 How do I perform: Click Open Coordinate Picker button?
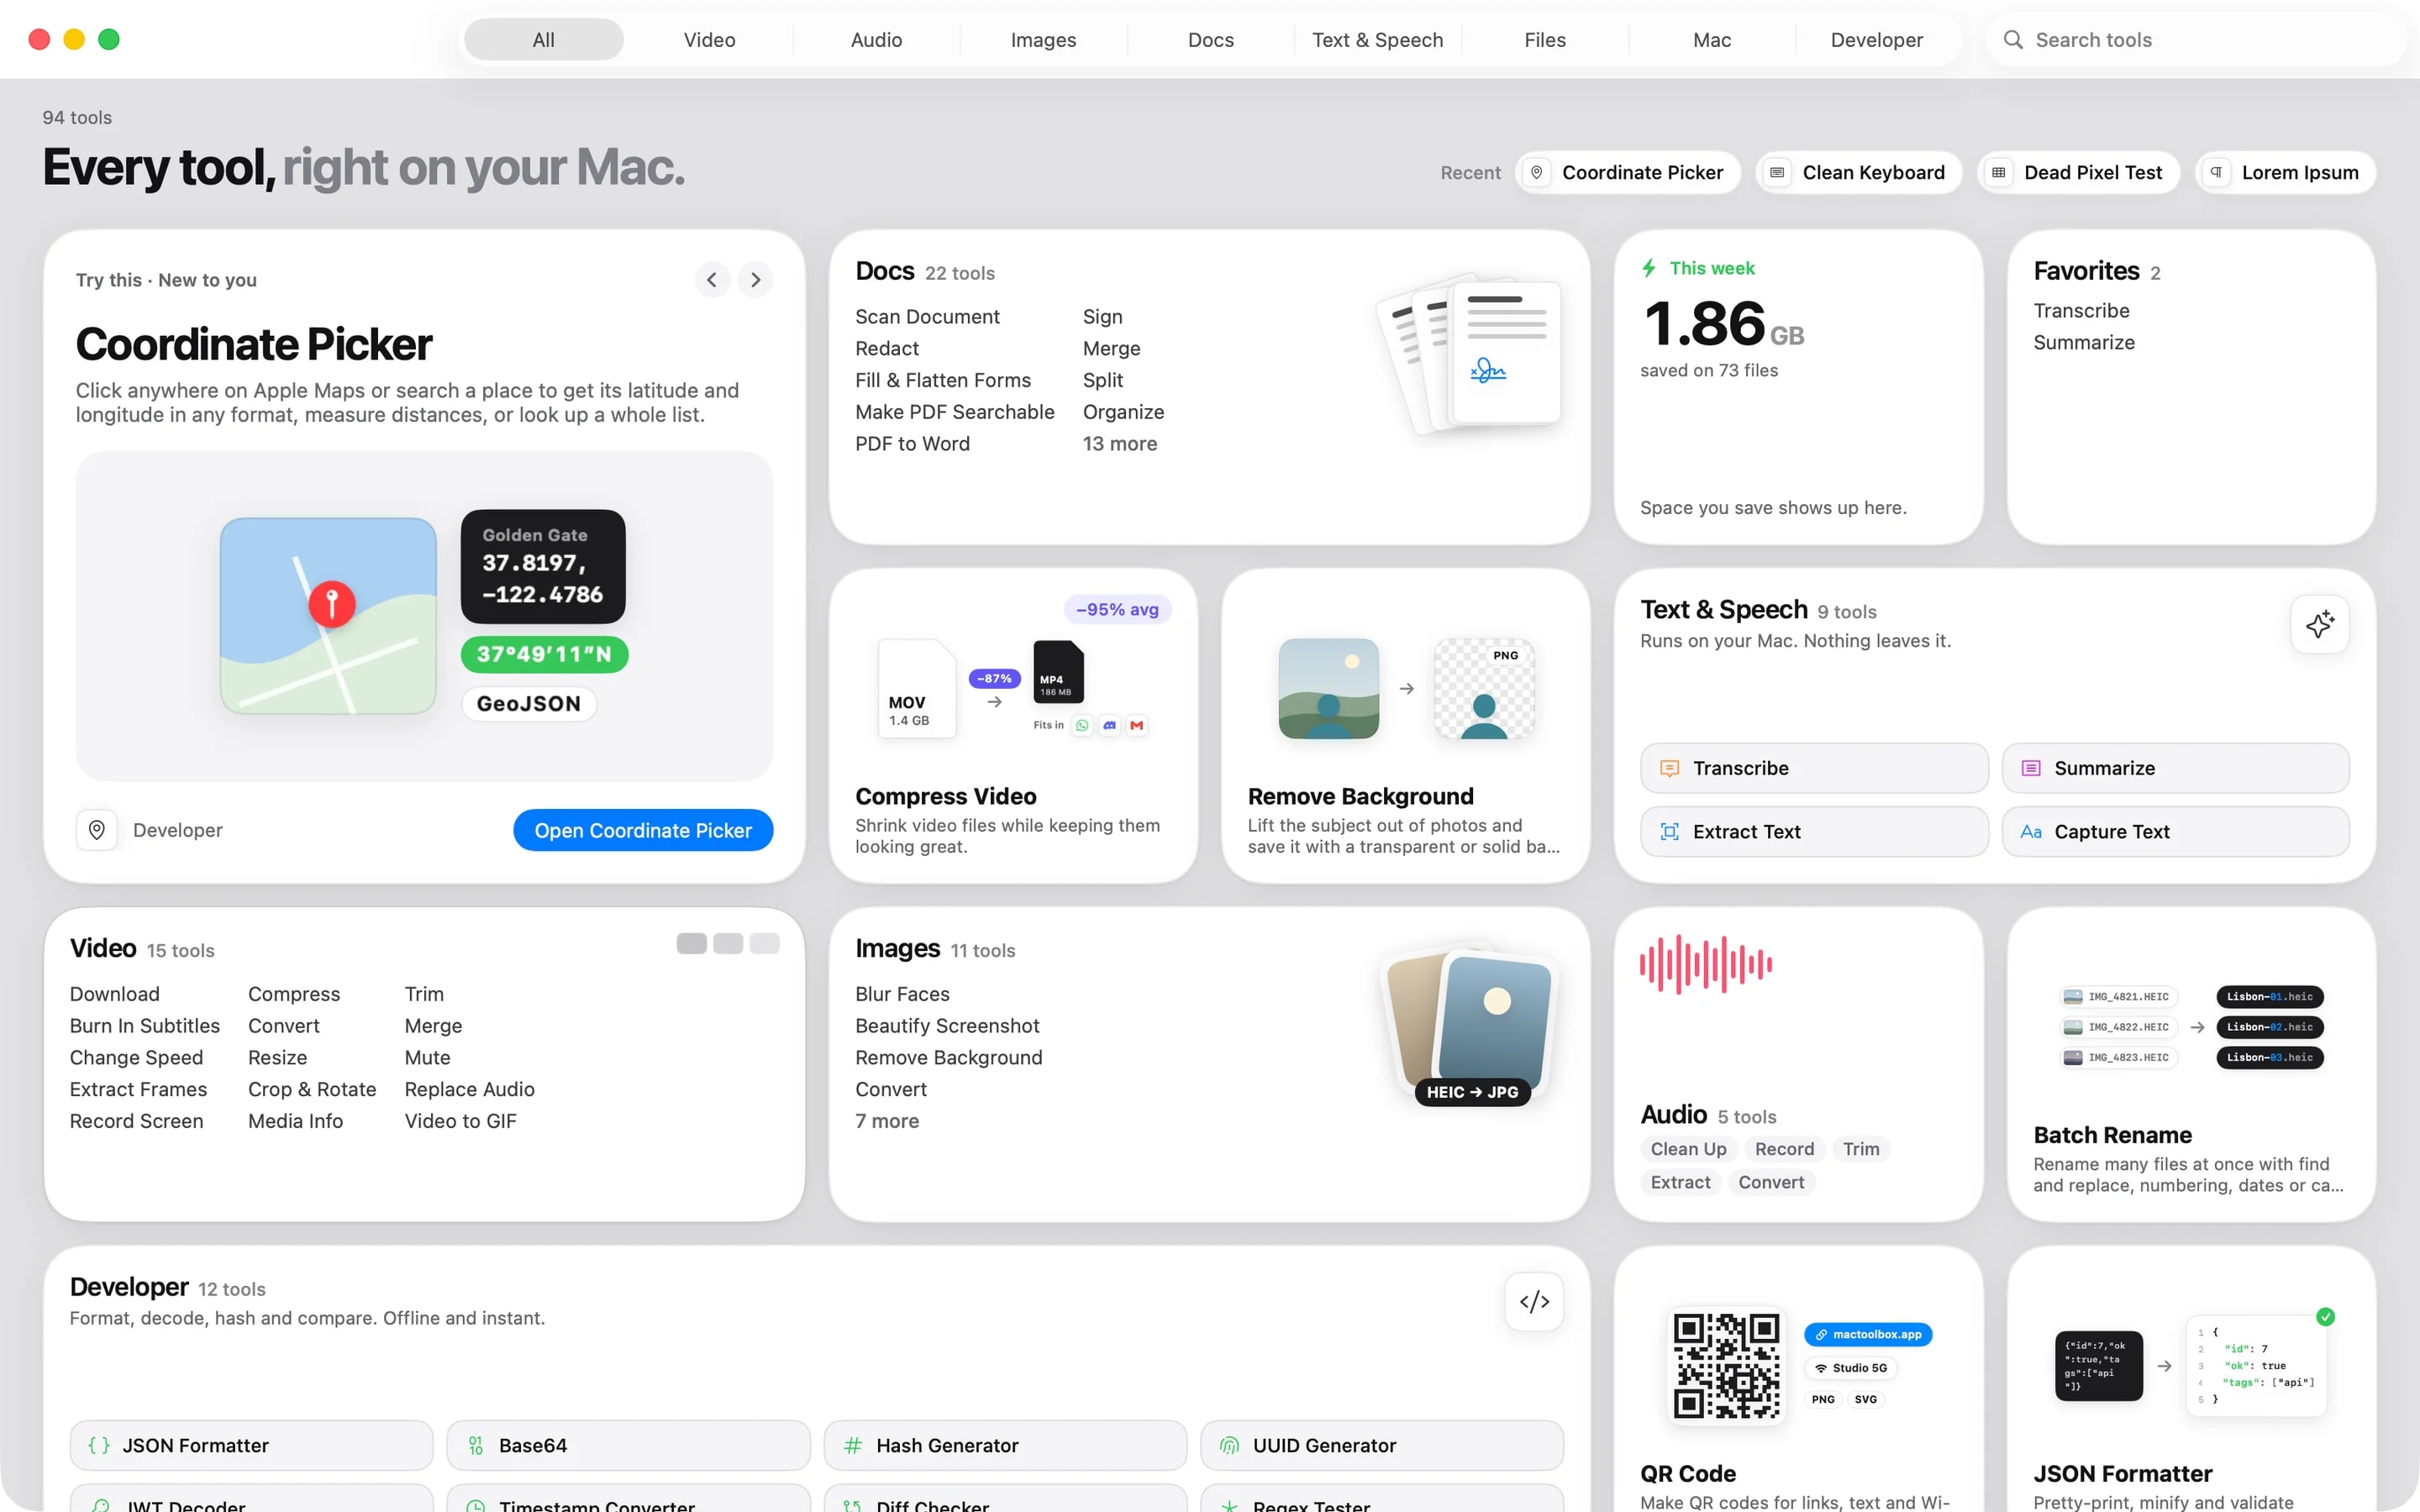click(643, 830)
